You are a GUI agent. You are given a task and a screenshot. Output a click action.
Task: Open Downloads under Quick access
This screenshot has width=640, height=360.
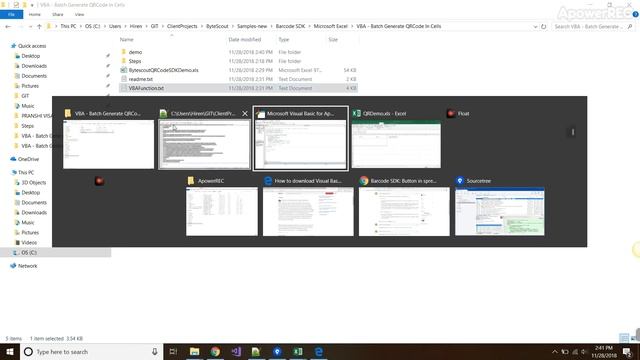click(34, 66)
